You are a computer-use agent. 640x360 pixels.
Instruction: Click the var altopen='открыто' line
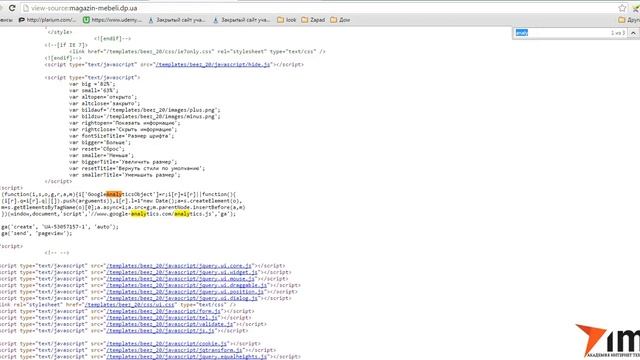click(103, 97)
